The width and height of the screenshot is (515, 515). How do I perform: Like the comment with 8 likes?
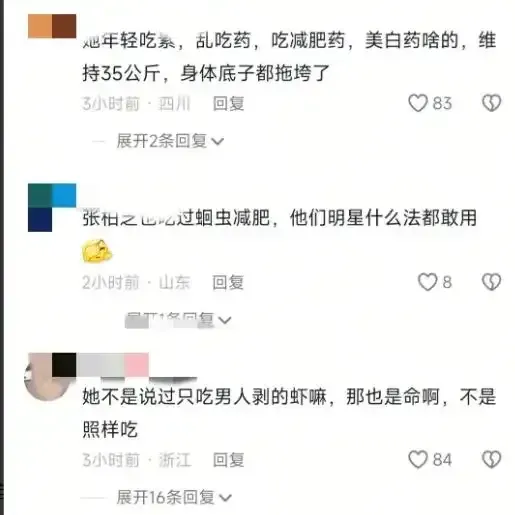click(427, 282)
